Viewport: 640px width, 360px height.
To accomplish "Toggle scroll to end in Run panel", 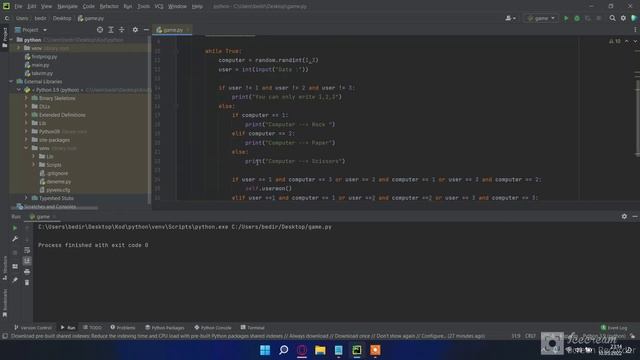I will click(27, 260).
